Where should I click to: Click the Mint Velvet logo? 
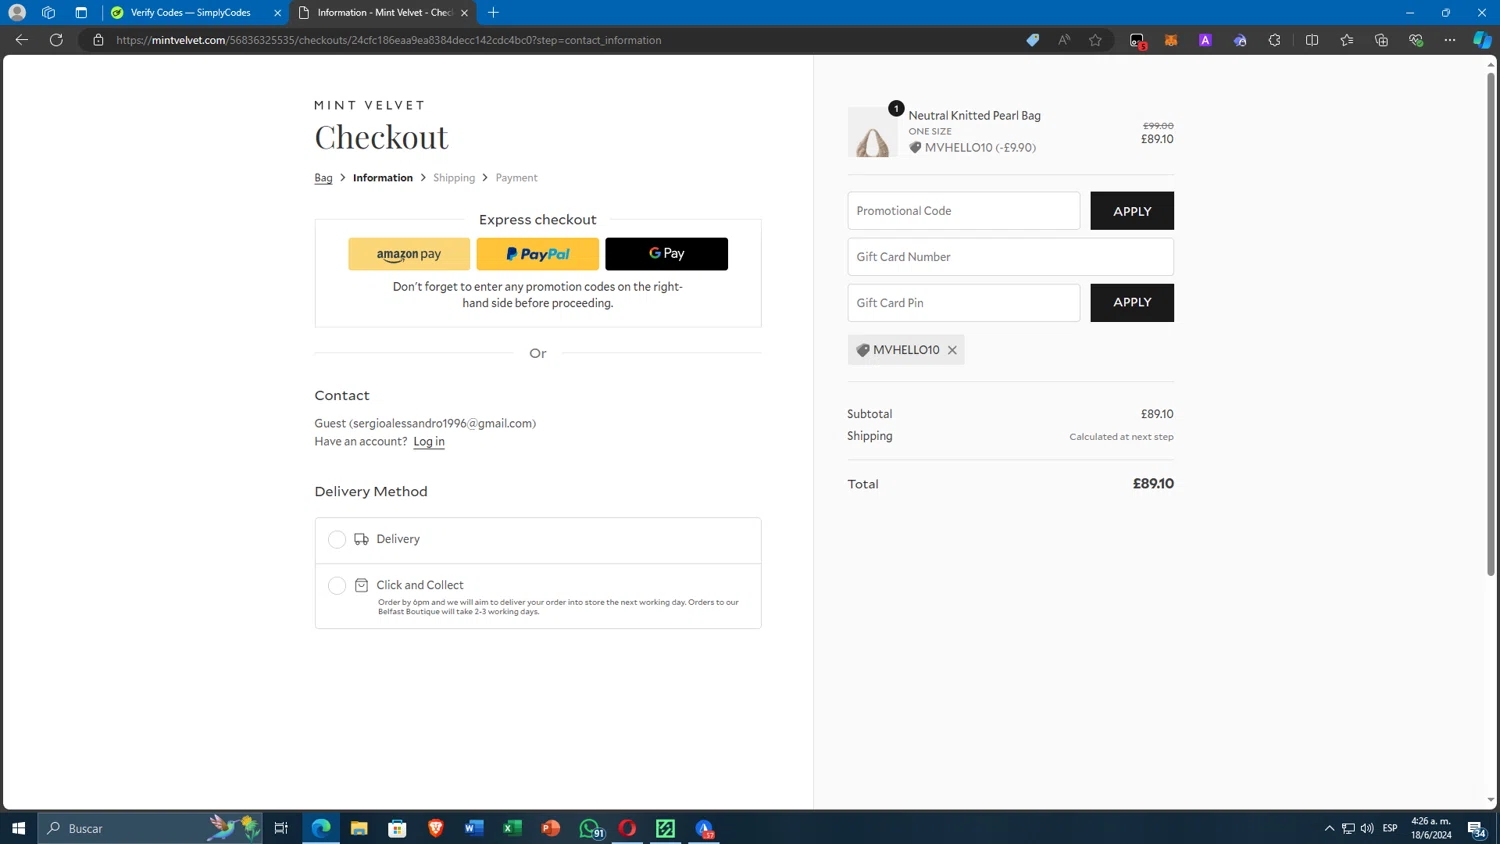pos(370,105)
